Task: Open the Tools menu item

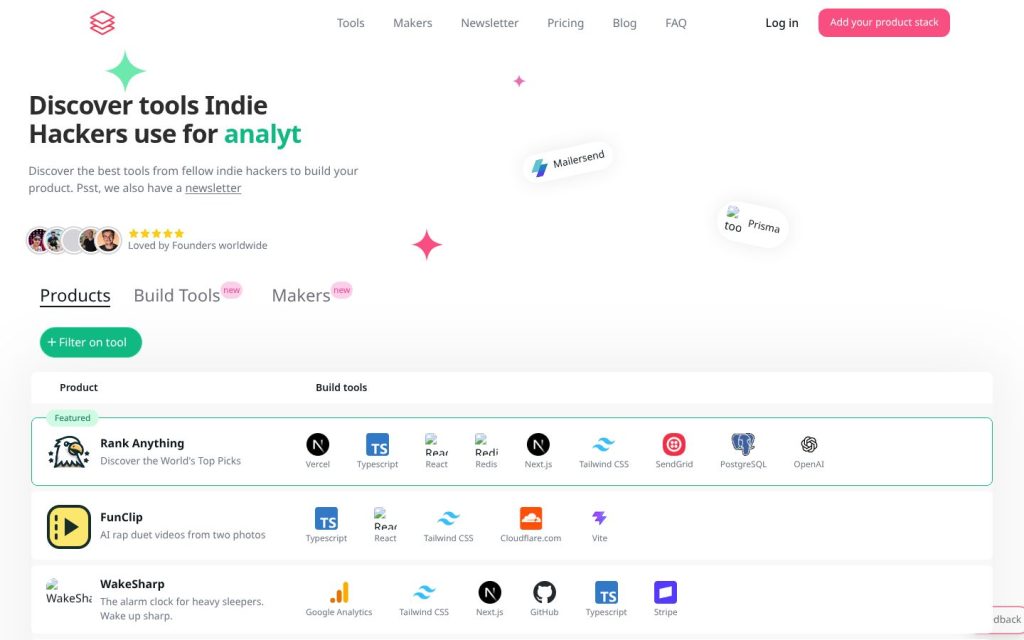Action: tap(351, 23)
